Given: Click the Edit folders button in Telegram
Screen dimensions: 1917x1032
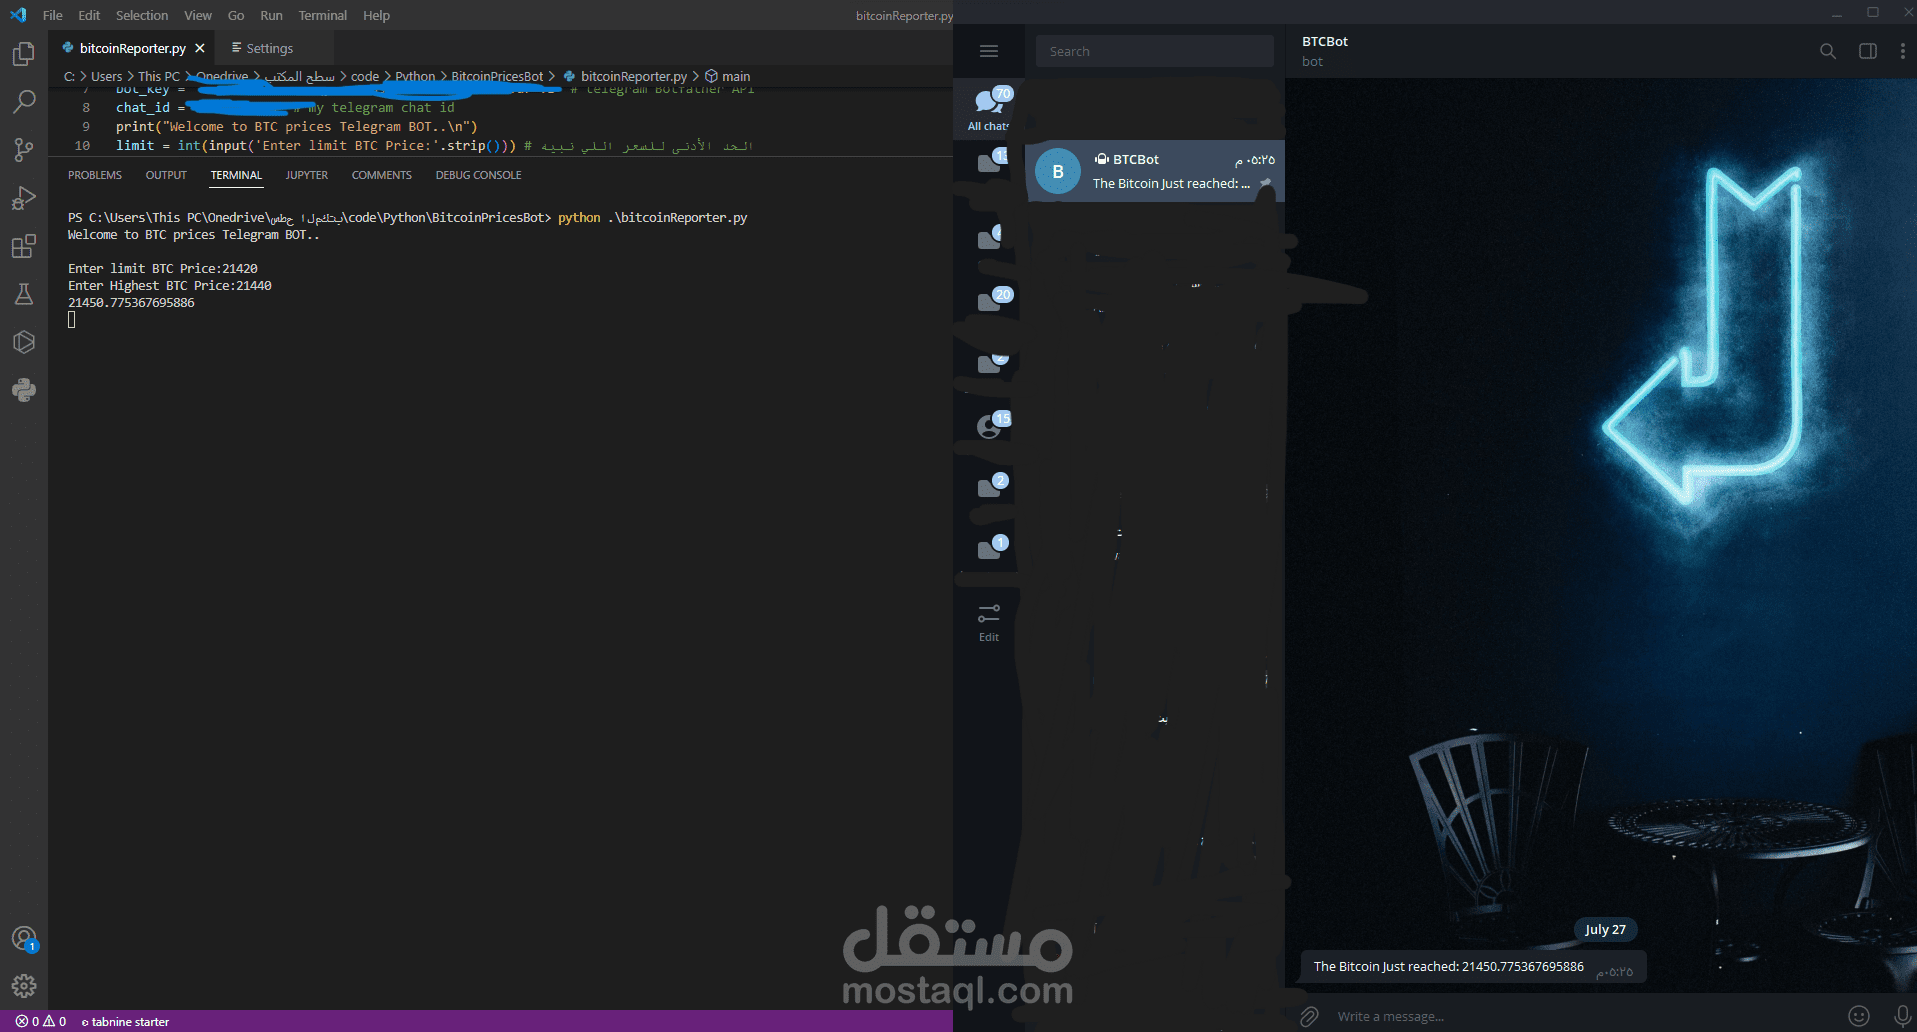Looking at the screenshot, I should 989,623.
